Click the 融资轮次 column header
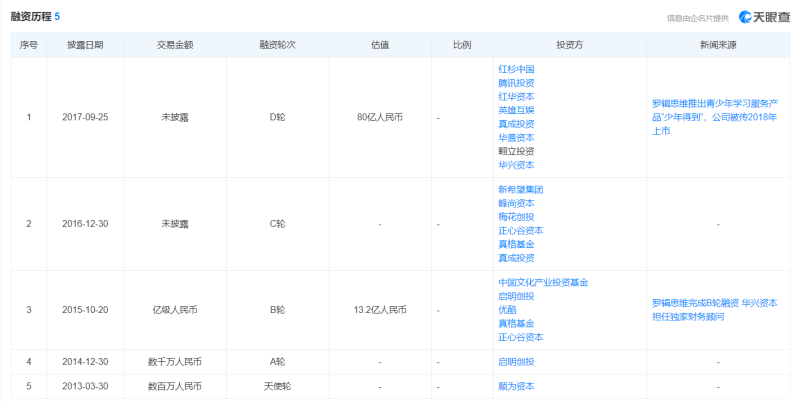Screen dimensions: 800x407 coord(278,45)
